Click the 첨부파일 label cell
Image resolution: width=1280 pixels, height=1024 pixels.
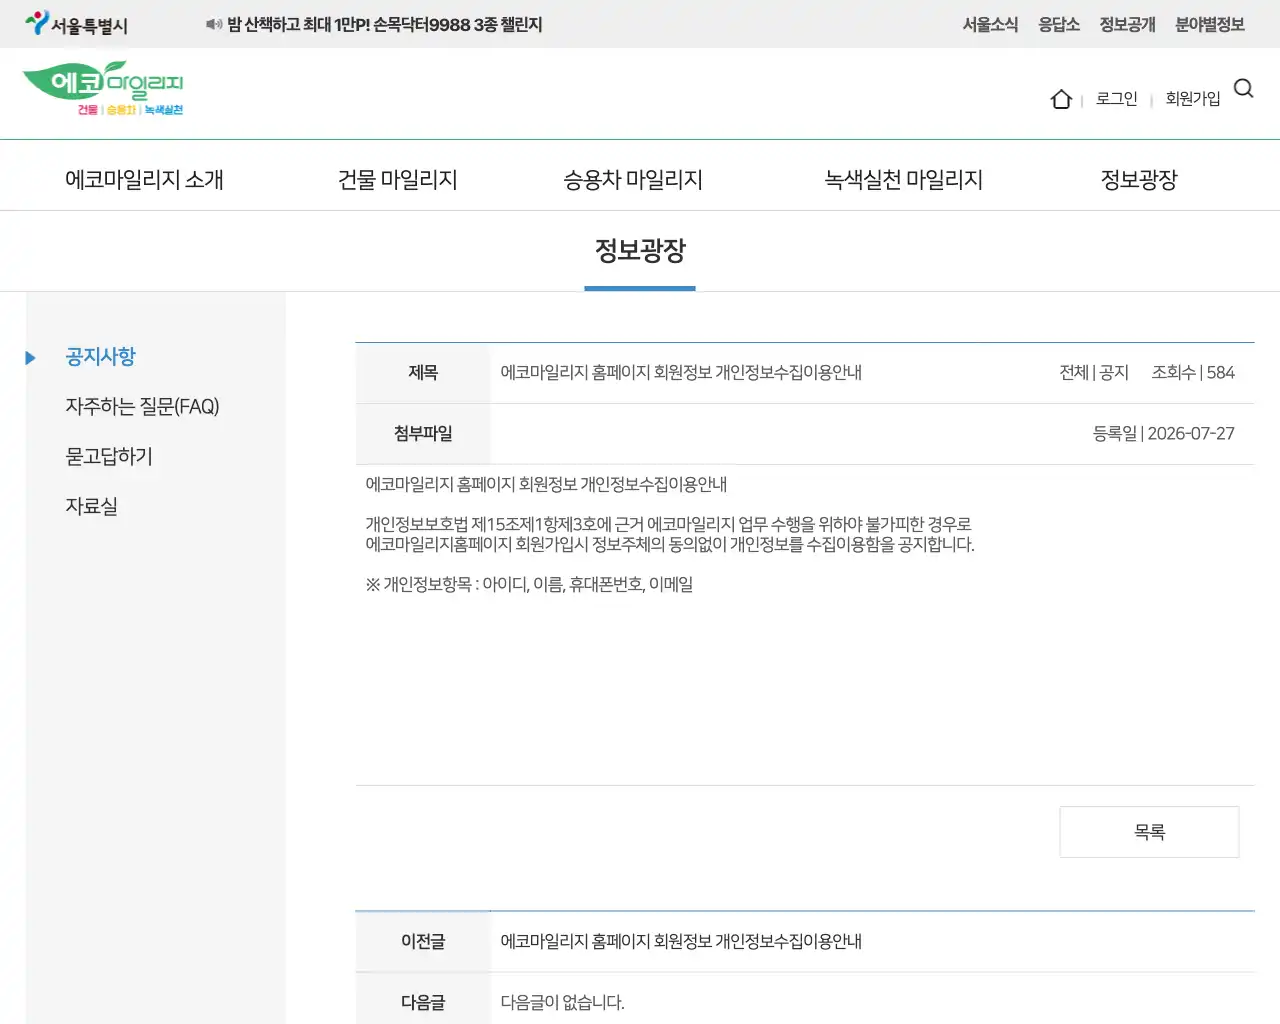click(423, 433)
